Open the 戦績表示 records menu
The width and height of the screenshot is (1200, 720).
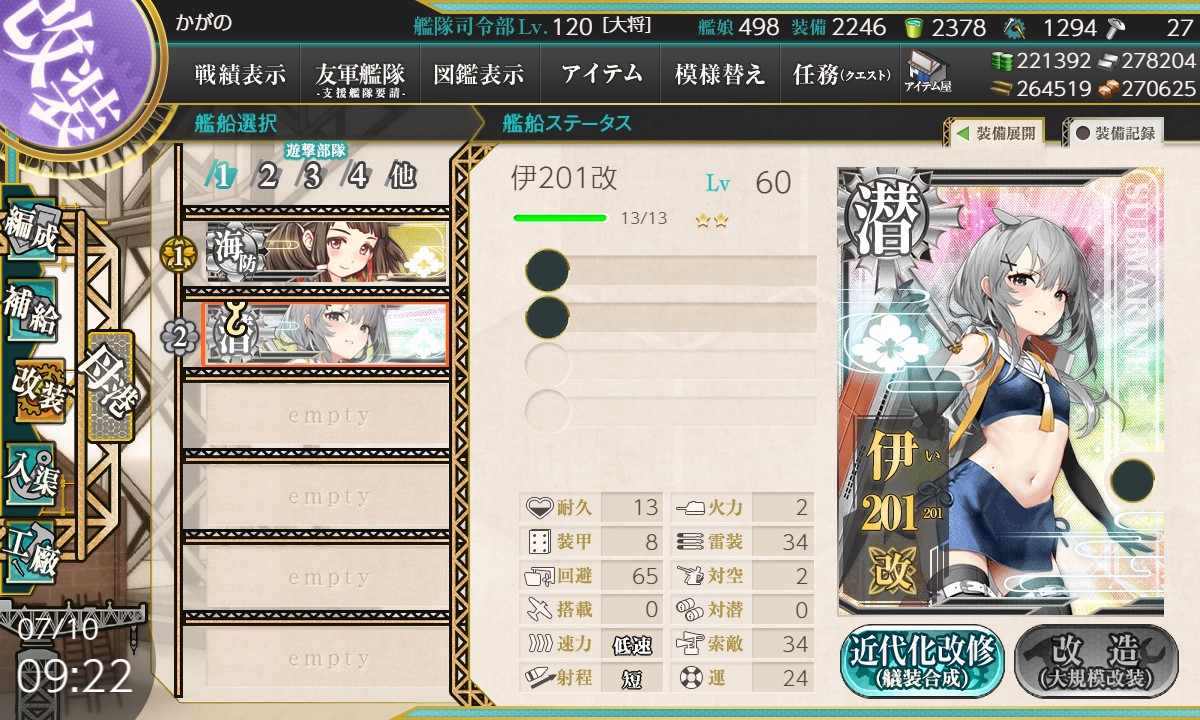click(x=240, y=74)
